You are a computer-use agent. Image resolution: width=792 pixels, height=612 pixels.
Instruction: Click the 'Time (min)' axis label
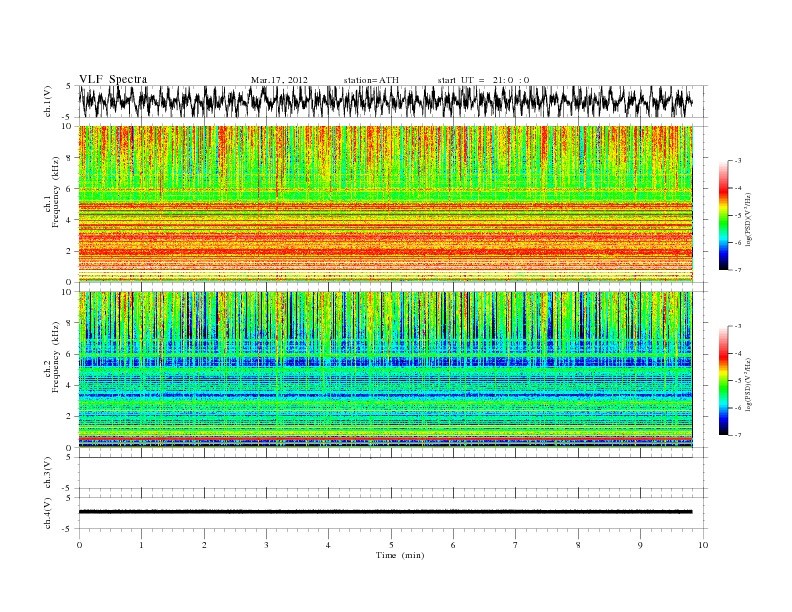pyautogui.click(x=400, y=555)
